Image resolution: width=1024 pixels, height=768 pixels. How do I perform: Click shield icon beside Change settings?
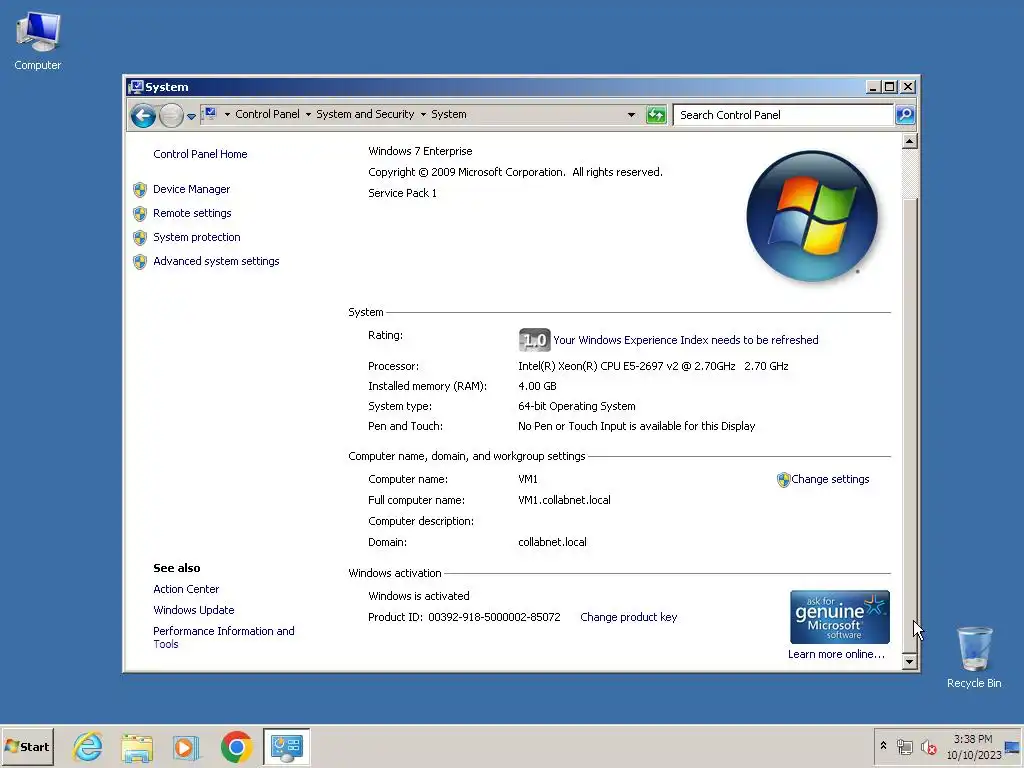point(784,480)
